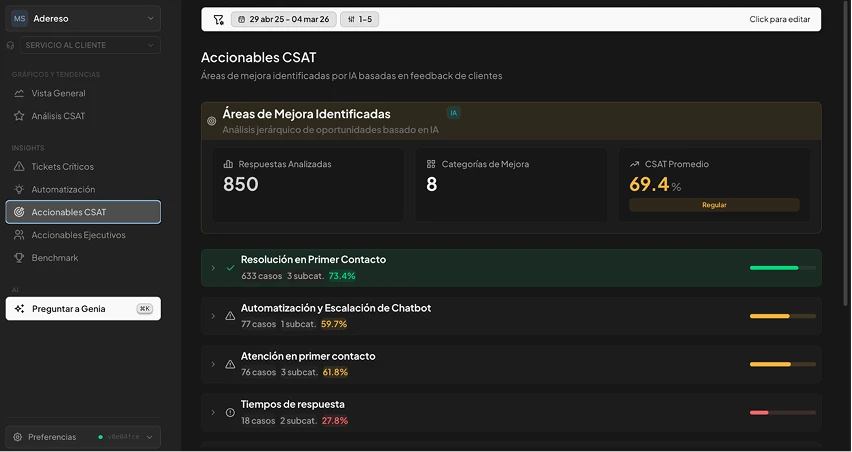Click the 69.4 CSAT Promedio value
The height and width of the screenshot is (452, 852).
coord(649,185)
